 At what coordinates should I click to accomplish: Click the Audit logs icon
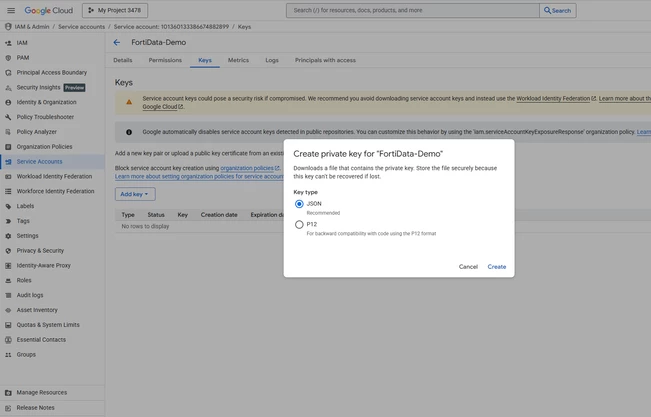pos(8,295)
